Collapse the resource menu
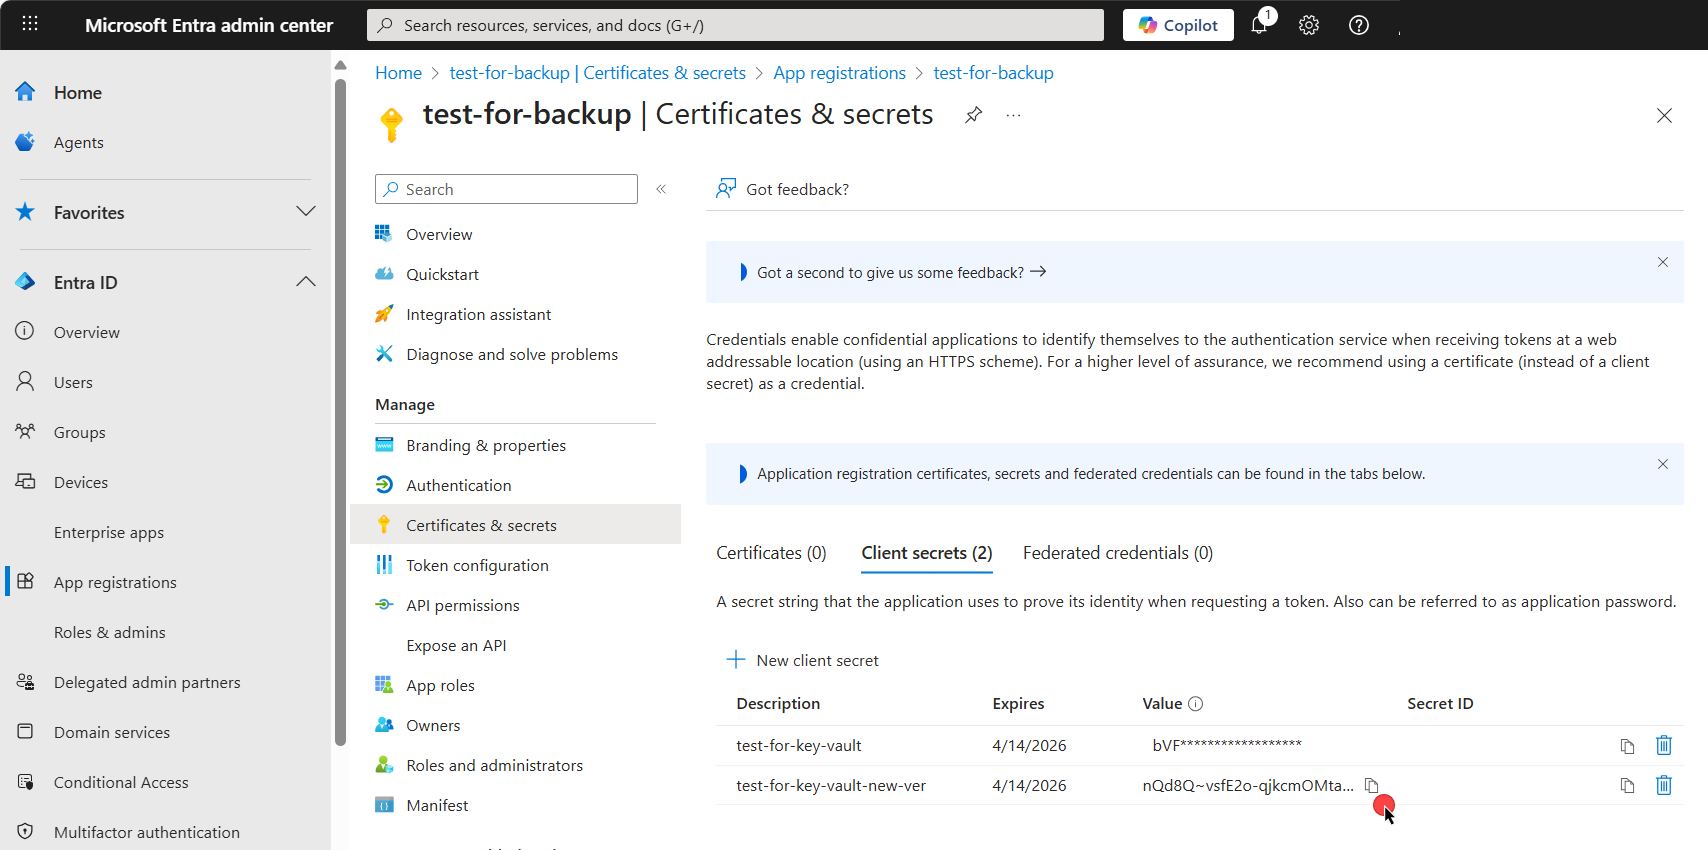Viewport: 1708px width, 850px height. (661, 189)
